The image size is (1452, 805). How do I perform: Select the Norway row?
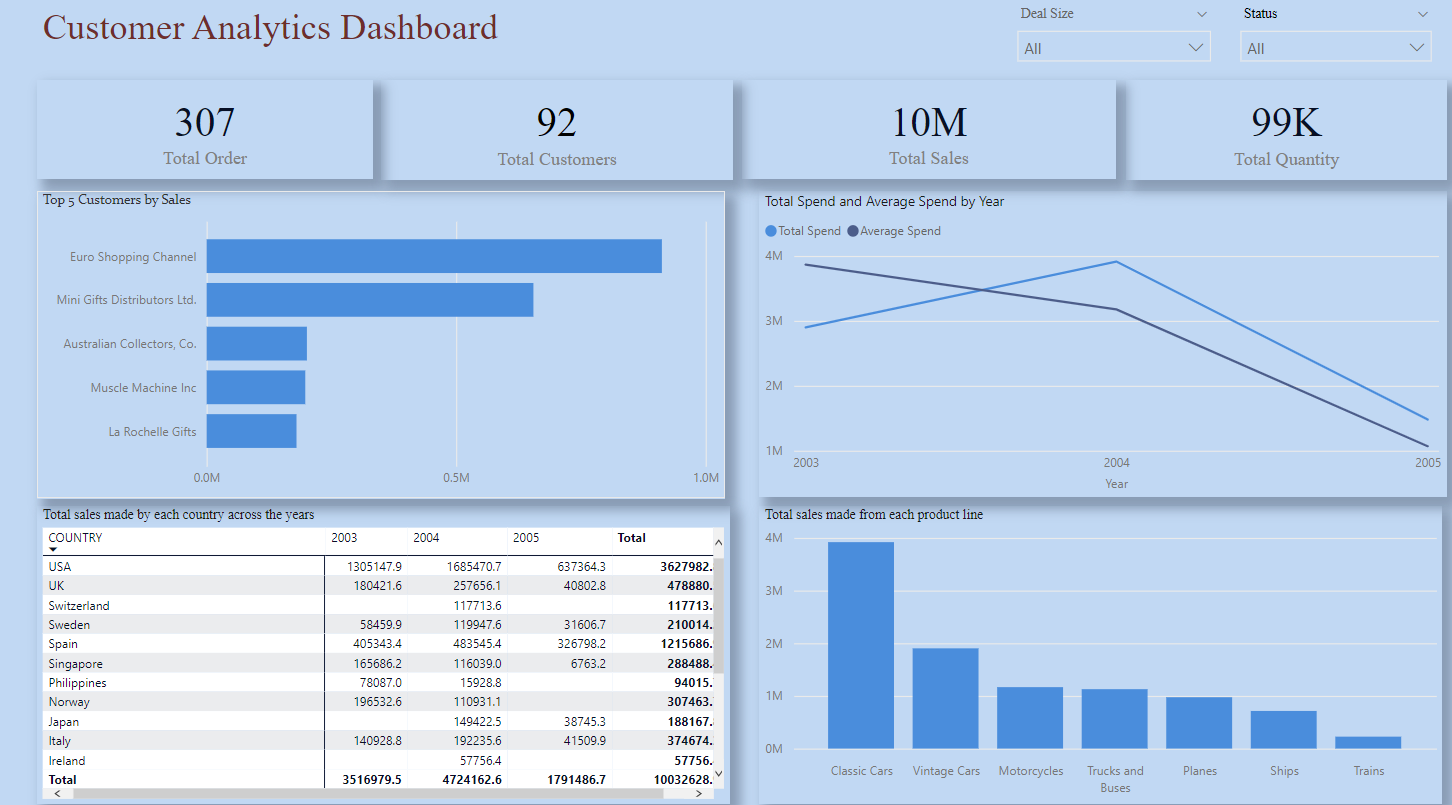(x=378, y=702)
